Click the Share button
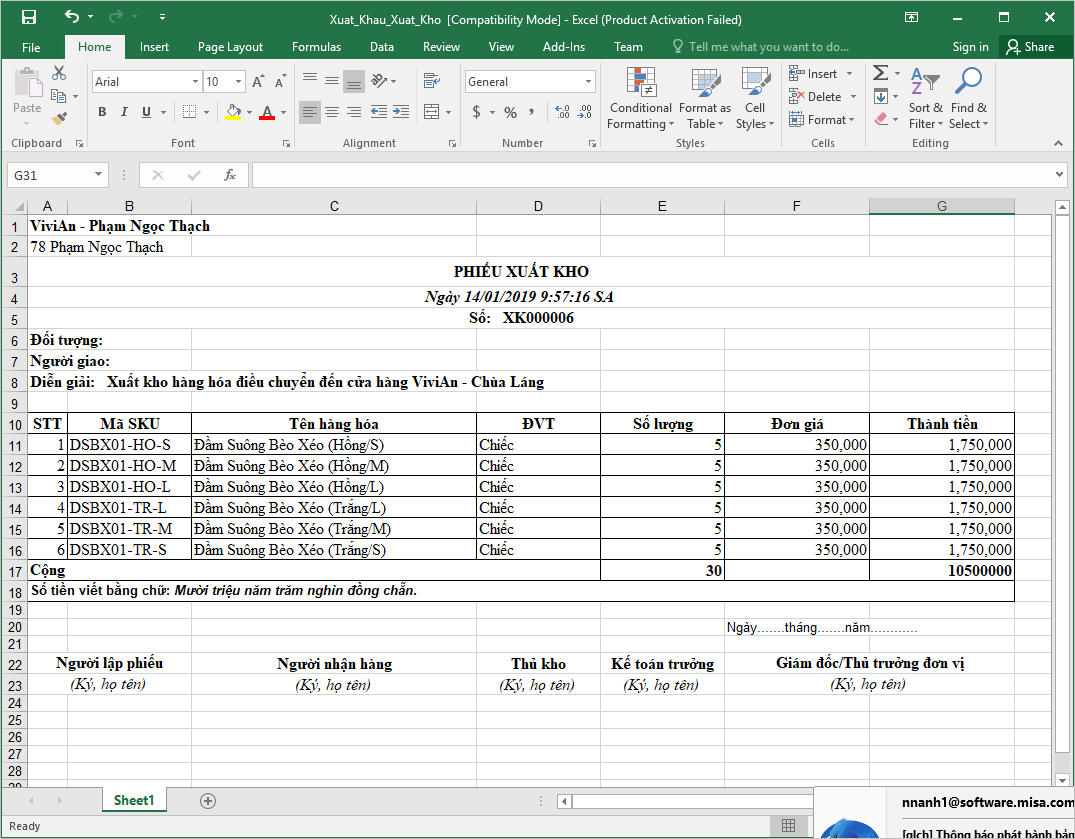Viewport: 1075px width, 839px height. click(1030, 47)
